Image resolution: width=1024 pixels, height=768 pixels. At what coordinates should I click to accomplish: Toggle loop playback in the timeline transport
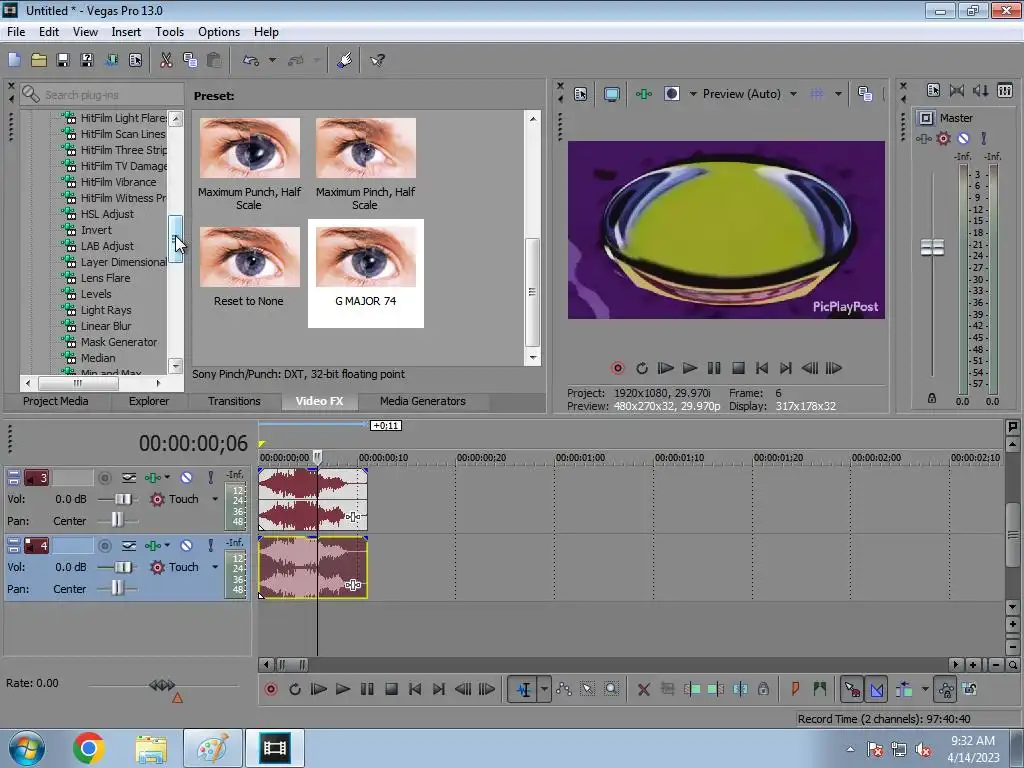tap(295, 689)
